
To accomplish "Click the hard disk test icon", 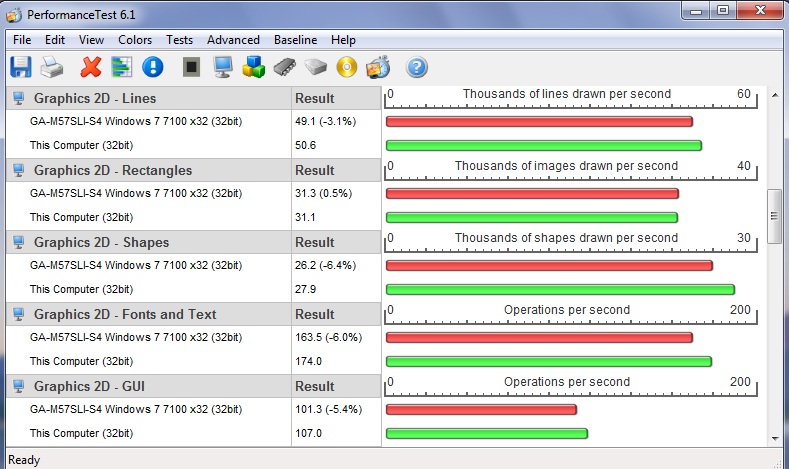I will coord(315,67).
